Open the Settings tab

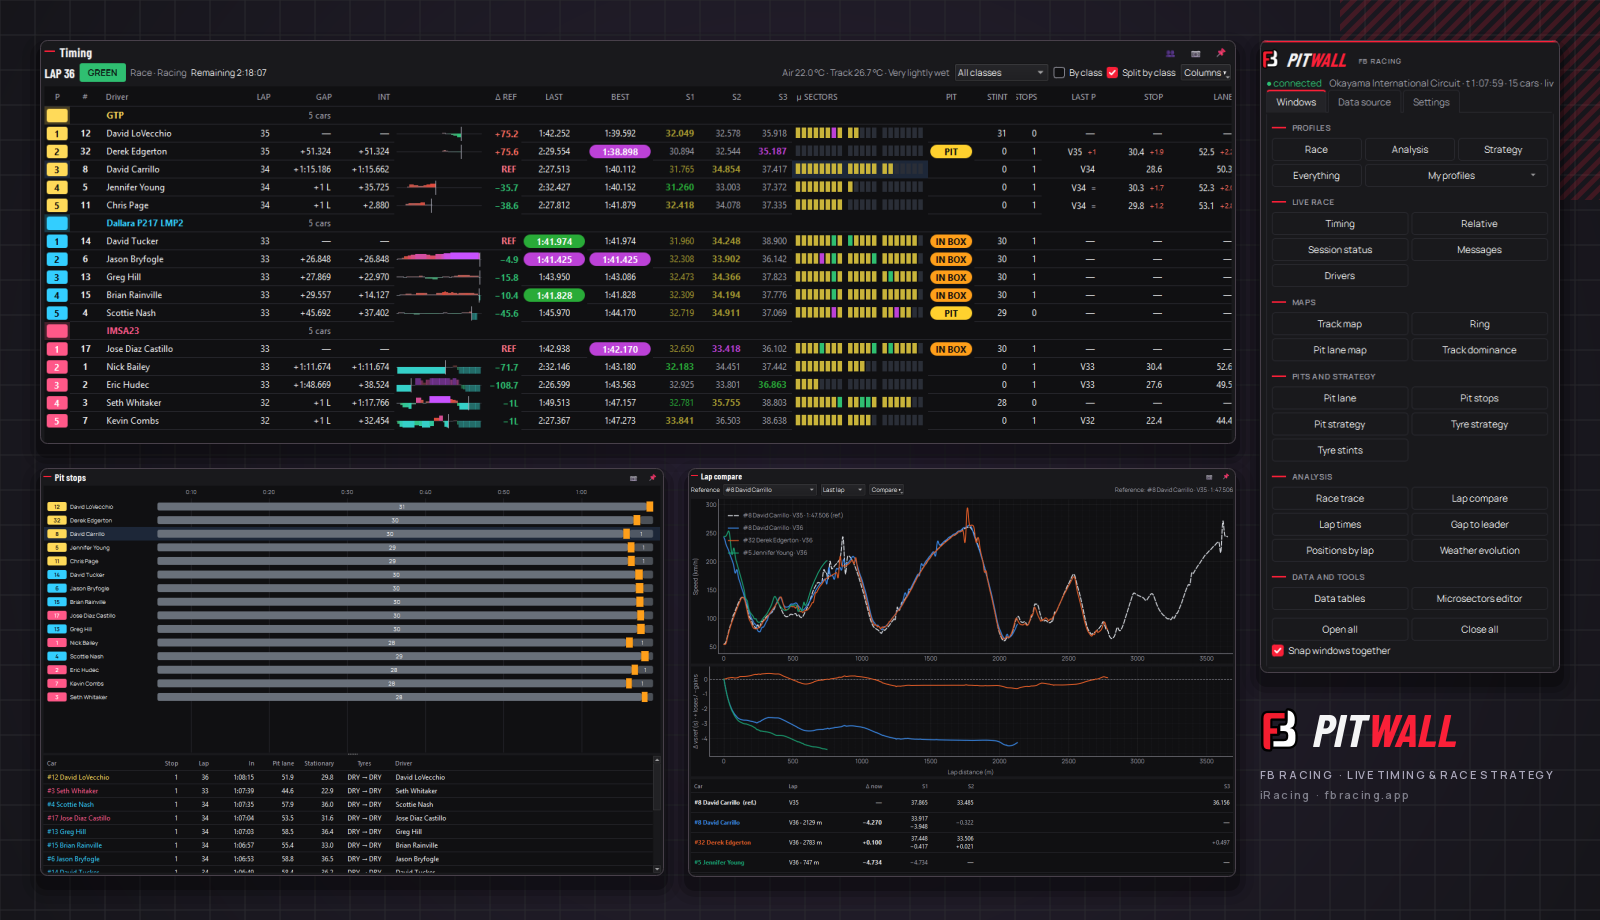point(1431,102)
